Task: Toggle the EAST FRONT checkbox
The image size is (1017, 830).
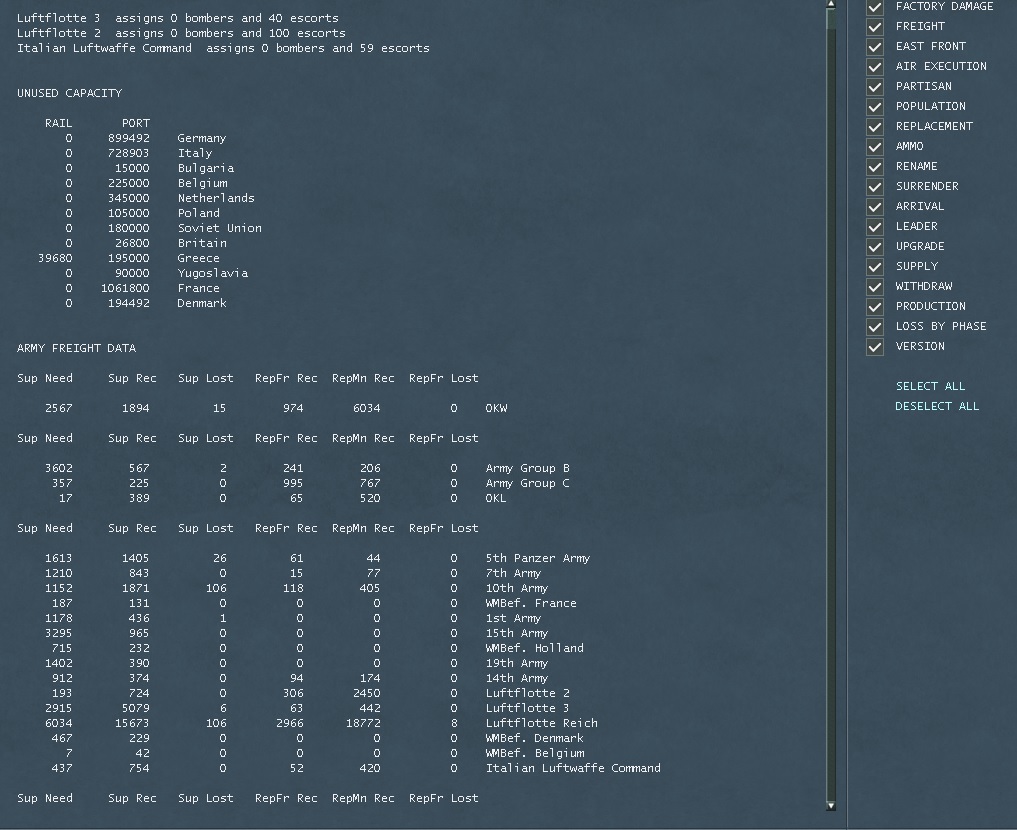Action: [875, 47]
